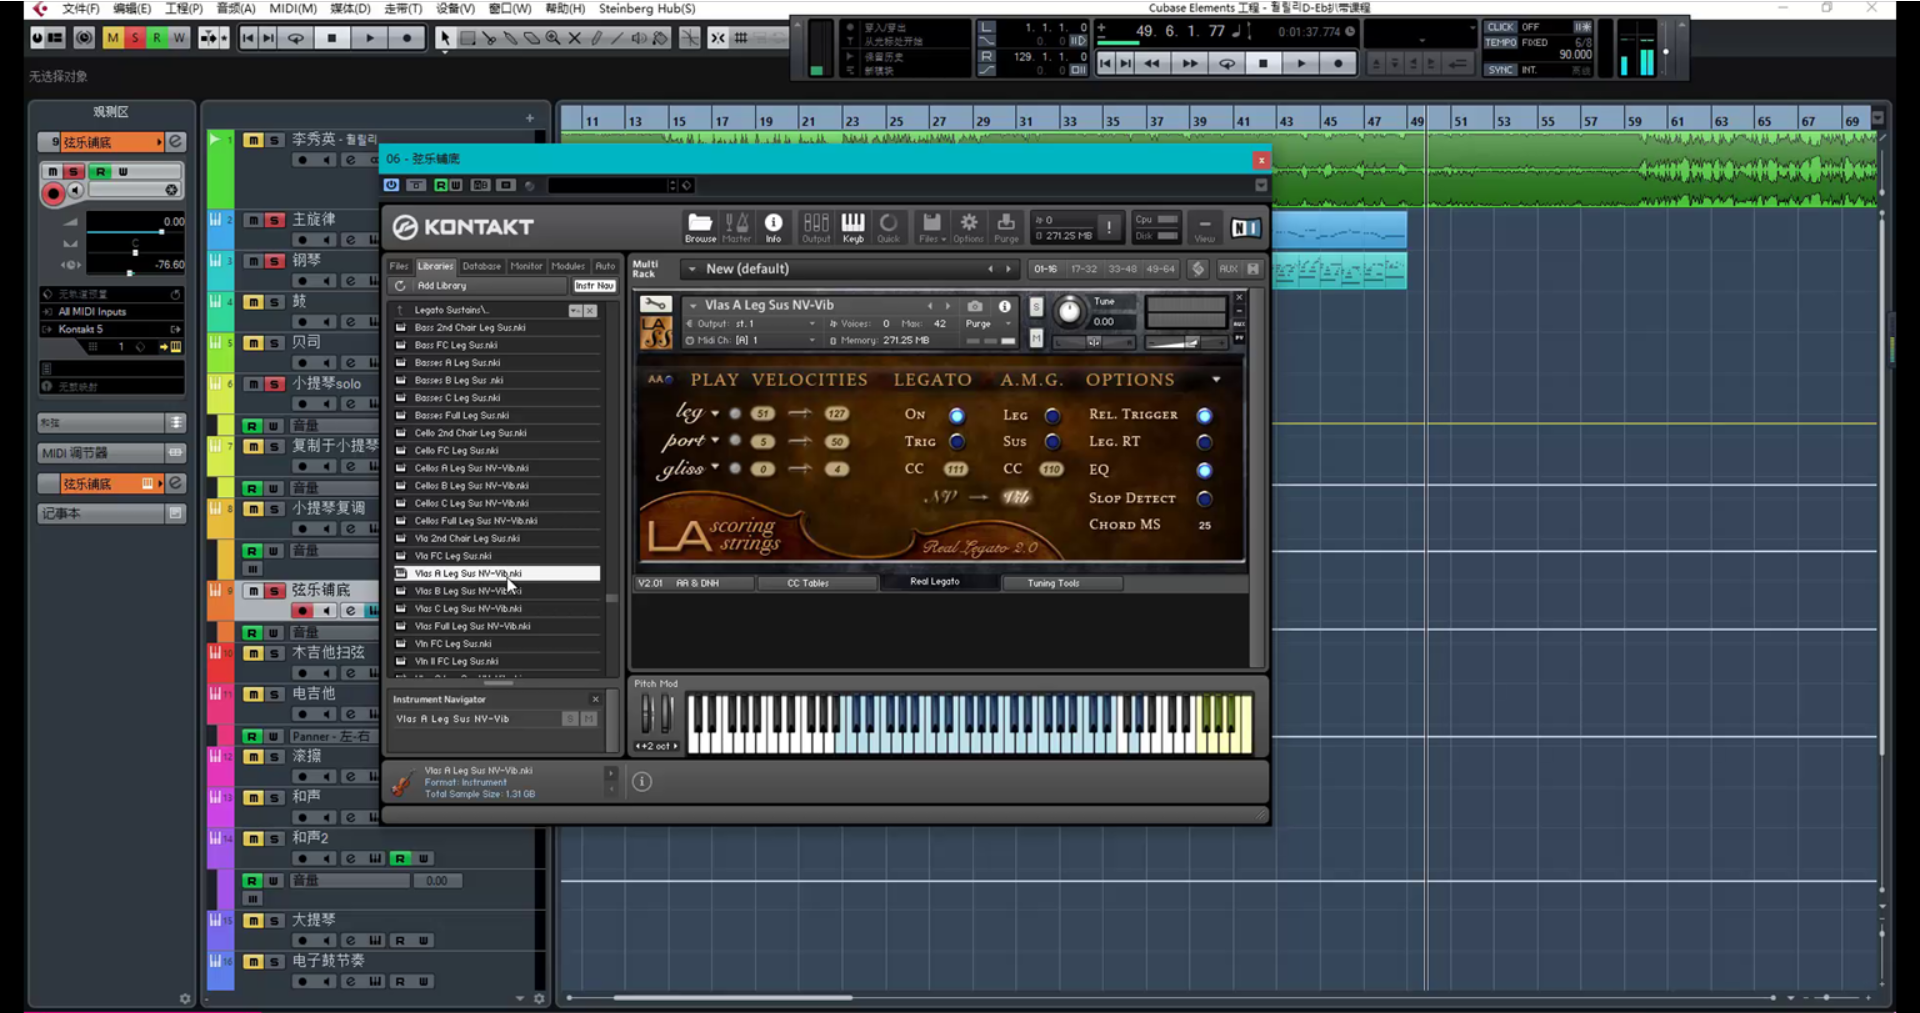Click the Add Library button
Screen dimensions: 1920x1013
[x=441, y=286]
